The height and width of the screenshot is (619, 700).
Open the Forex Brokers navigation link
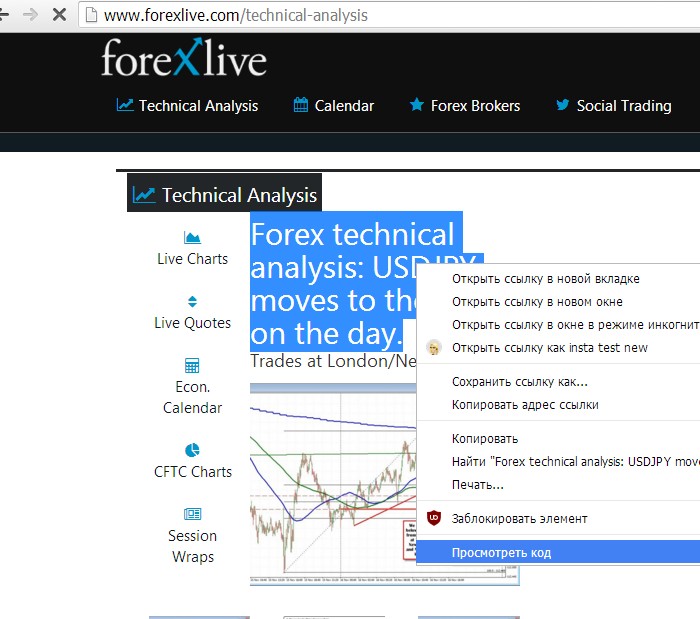(x=475, y=106)
